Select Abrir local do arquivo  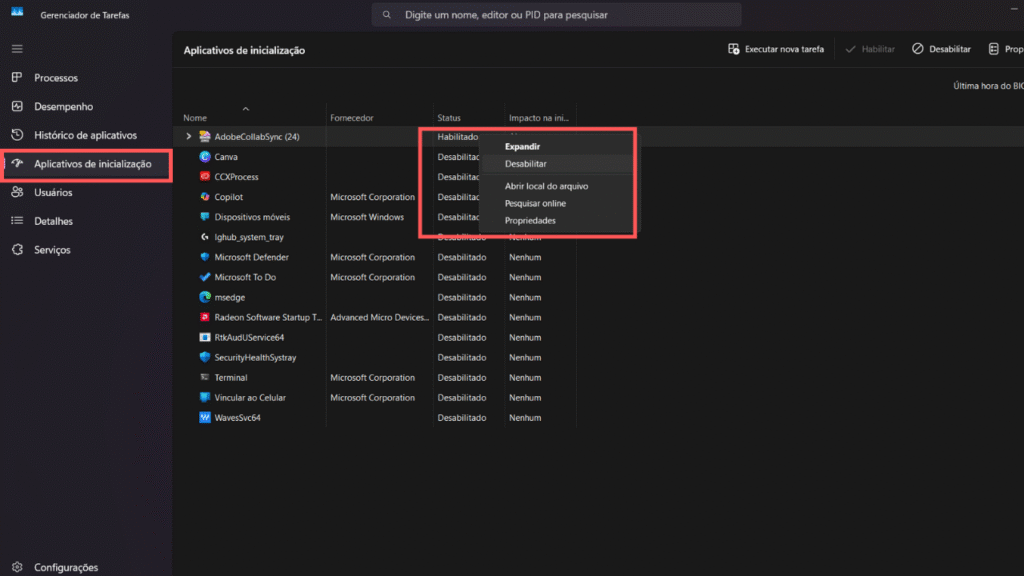click(546, 186)
